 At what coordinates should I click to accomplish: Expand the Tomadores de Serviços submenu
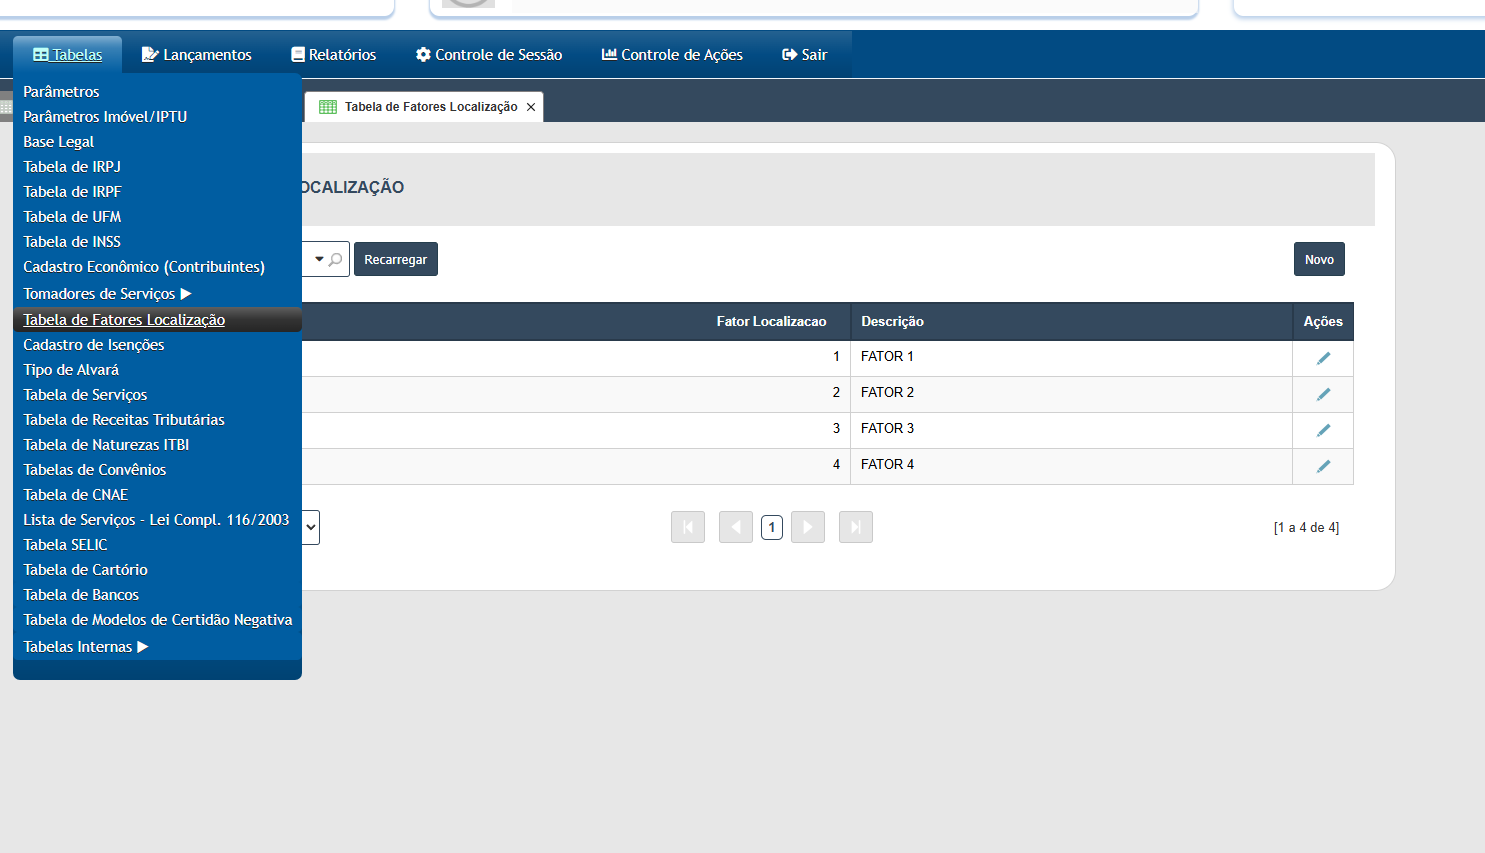click(108, 294)
